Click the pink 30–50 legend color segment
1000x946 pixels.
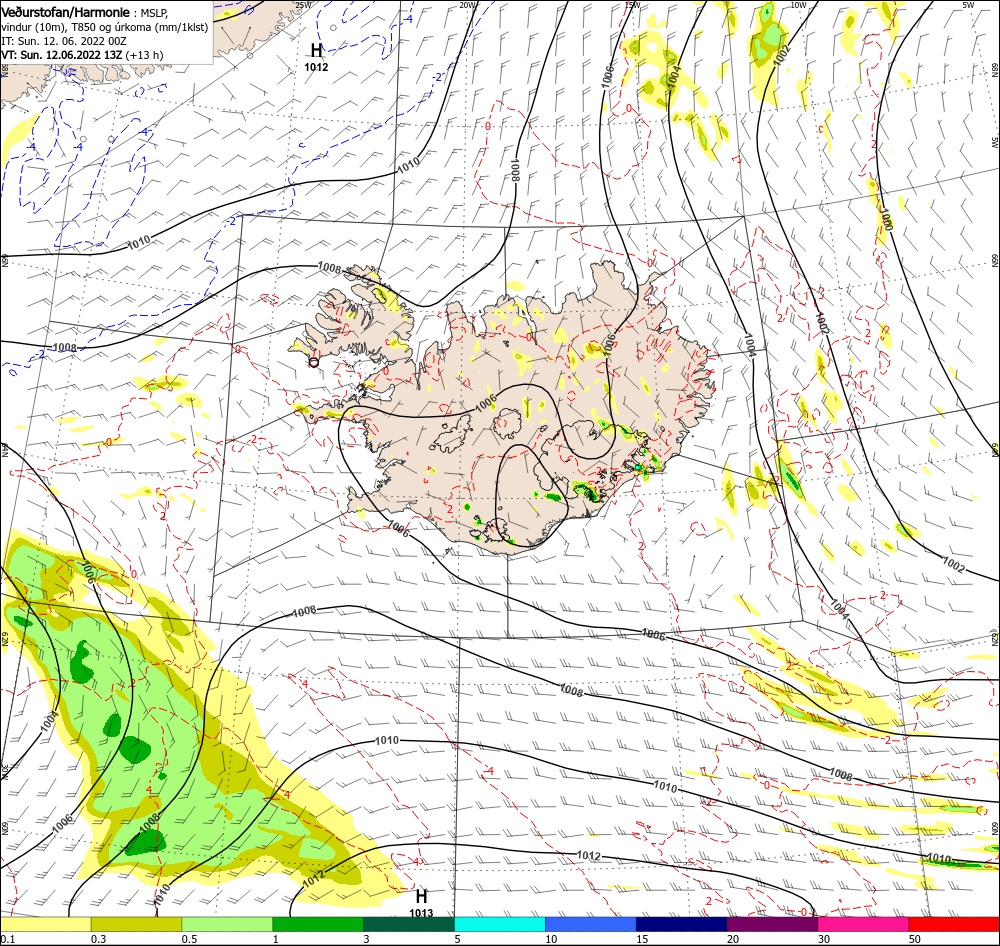864,924
